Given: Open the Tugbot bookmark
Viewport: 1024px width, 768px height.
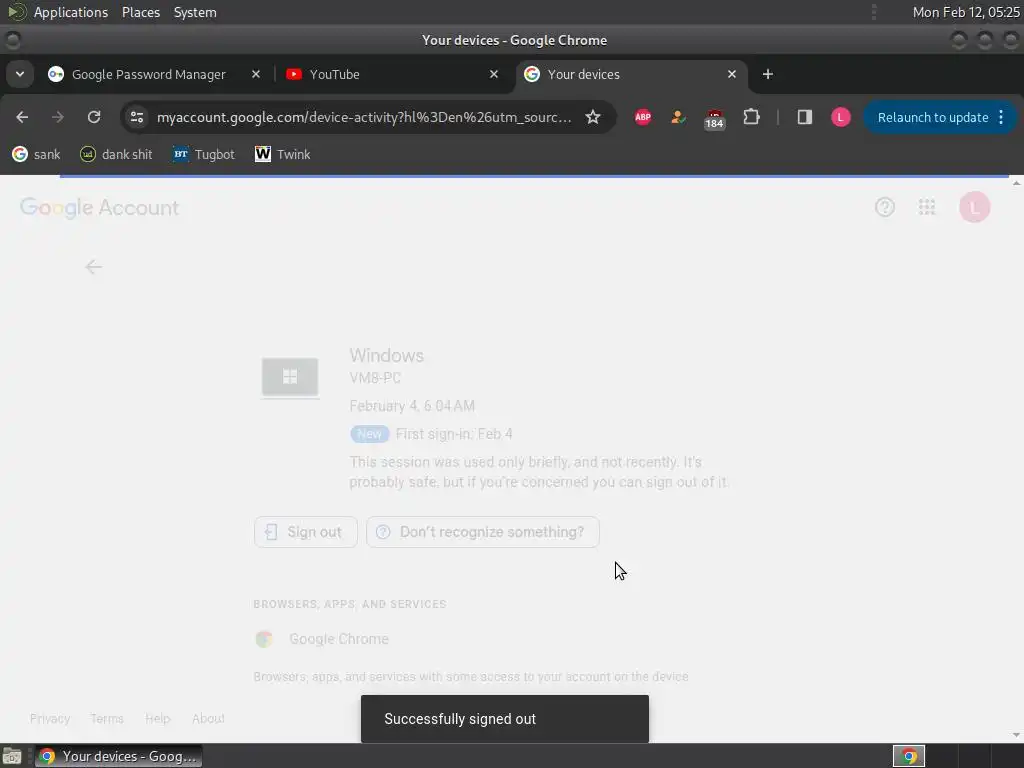Looking at the screenshot, I should point(203,154).
